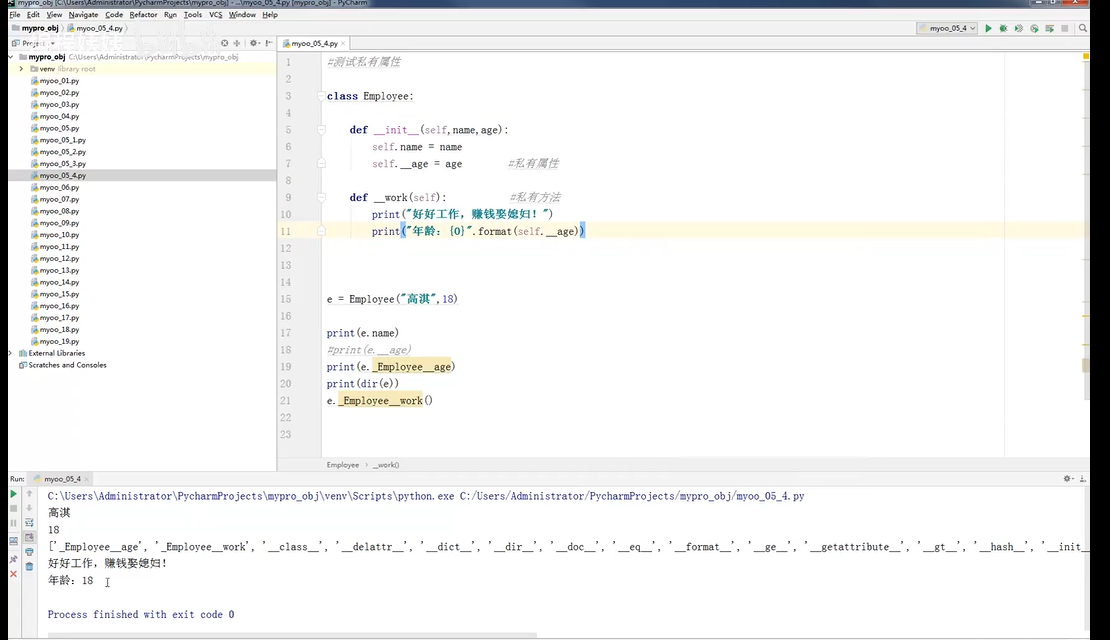Open Project panel gear settings
The height and width of the screenshot is (640, 1110).
(x=254, y=43)
